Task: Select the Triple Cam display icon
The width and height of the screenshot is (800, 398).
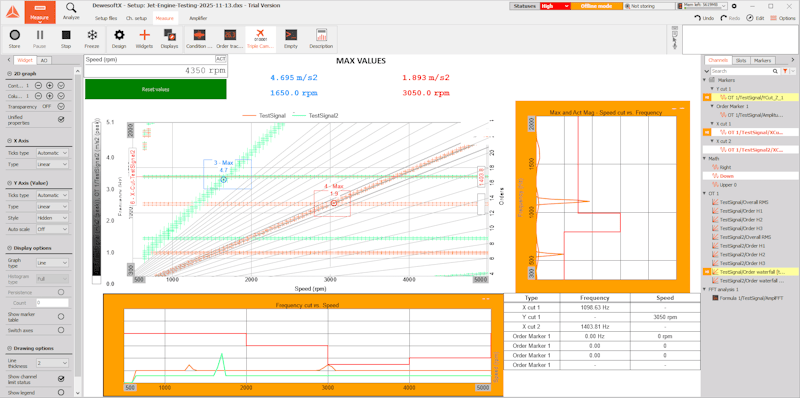Action: pyautogui.click(x=260, y=34)
